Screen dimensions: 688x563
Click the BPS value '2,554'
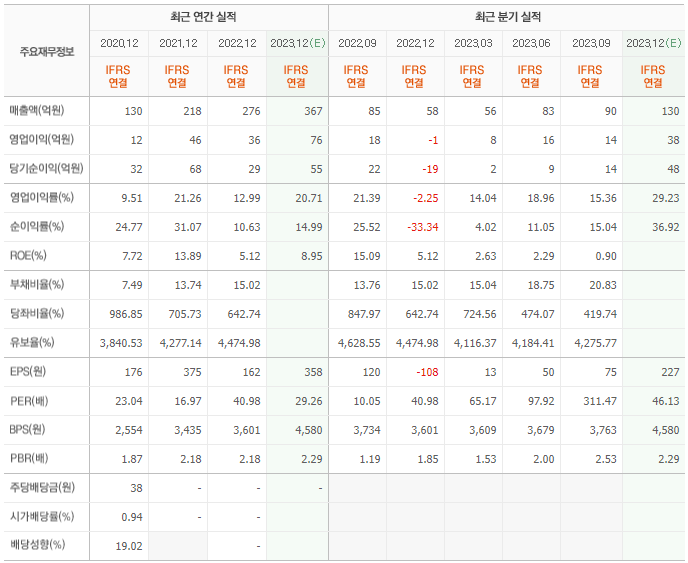click(x=129, y=430)
